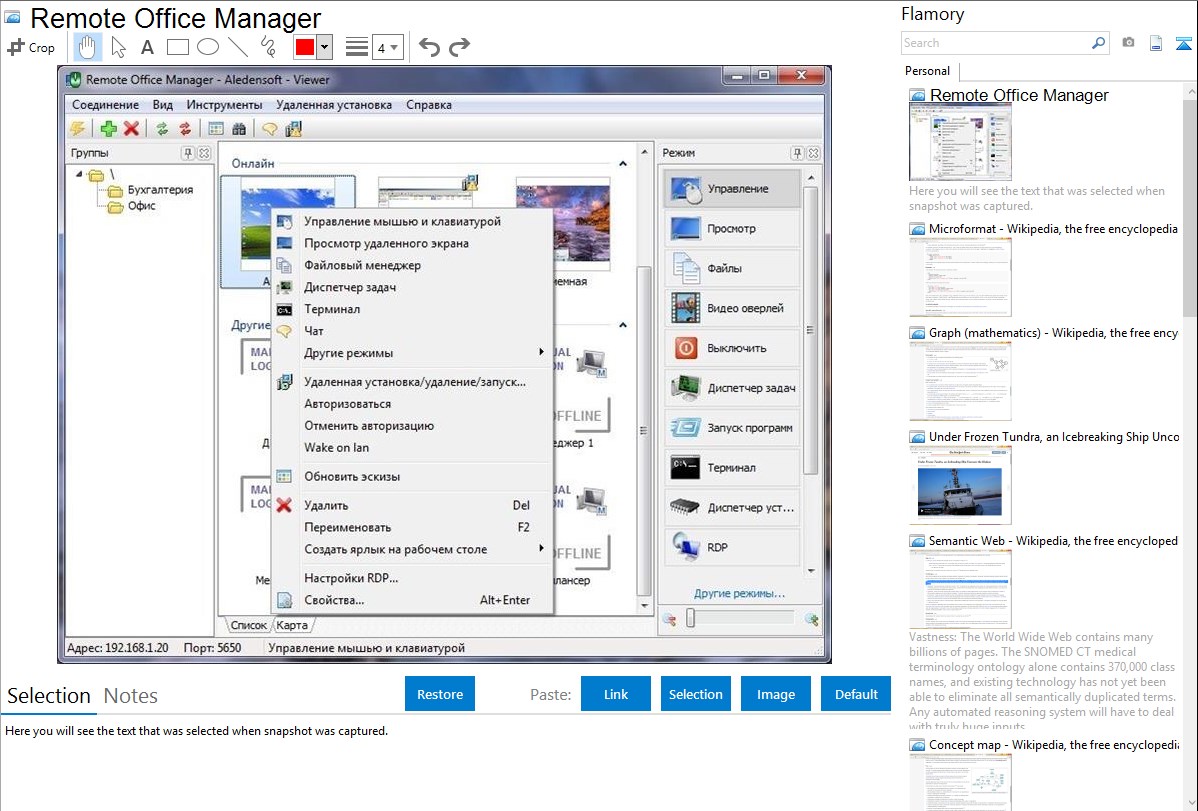
Task: Choose Файловый менеджер in context menu
Action: point(413,265)
